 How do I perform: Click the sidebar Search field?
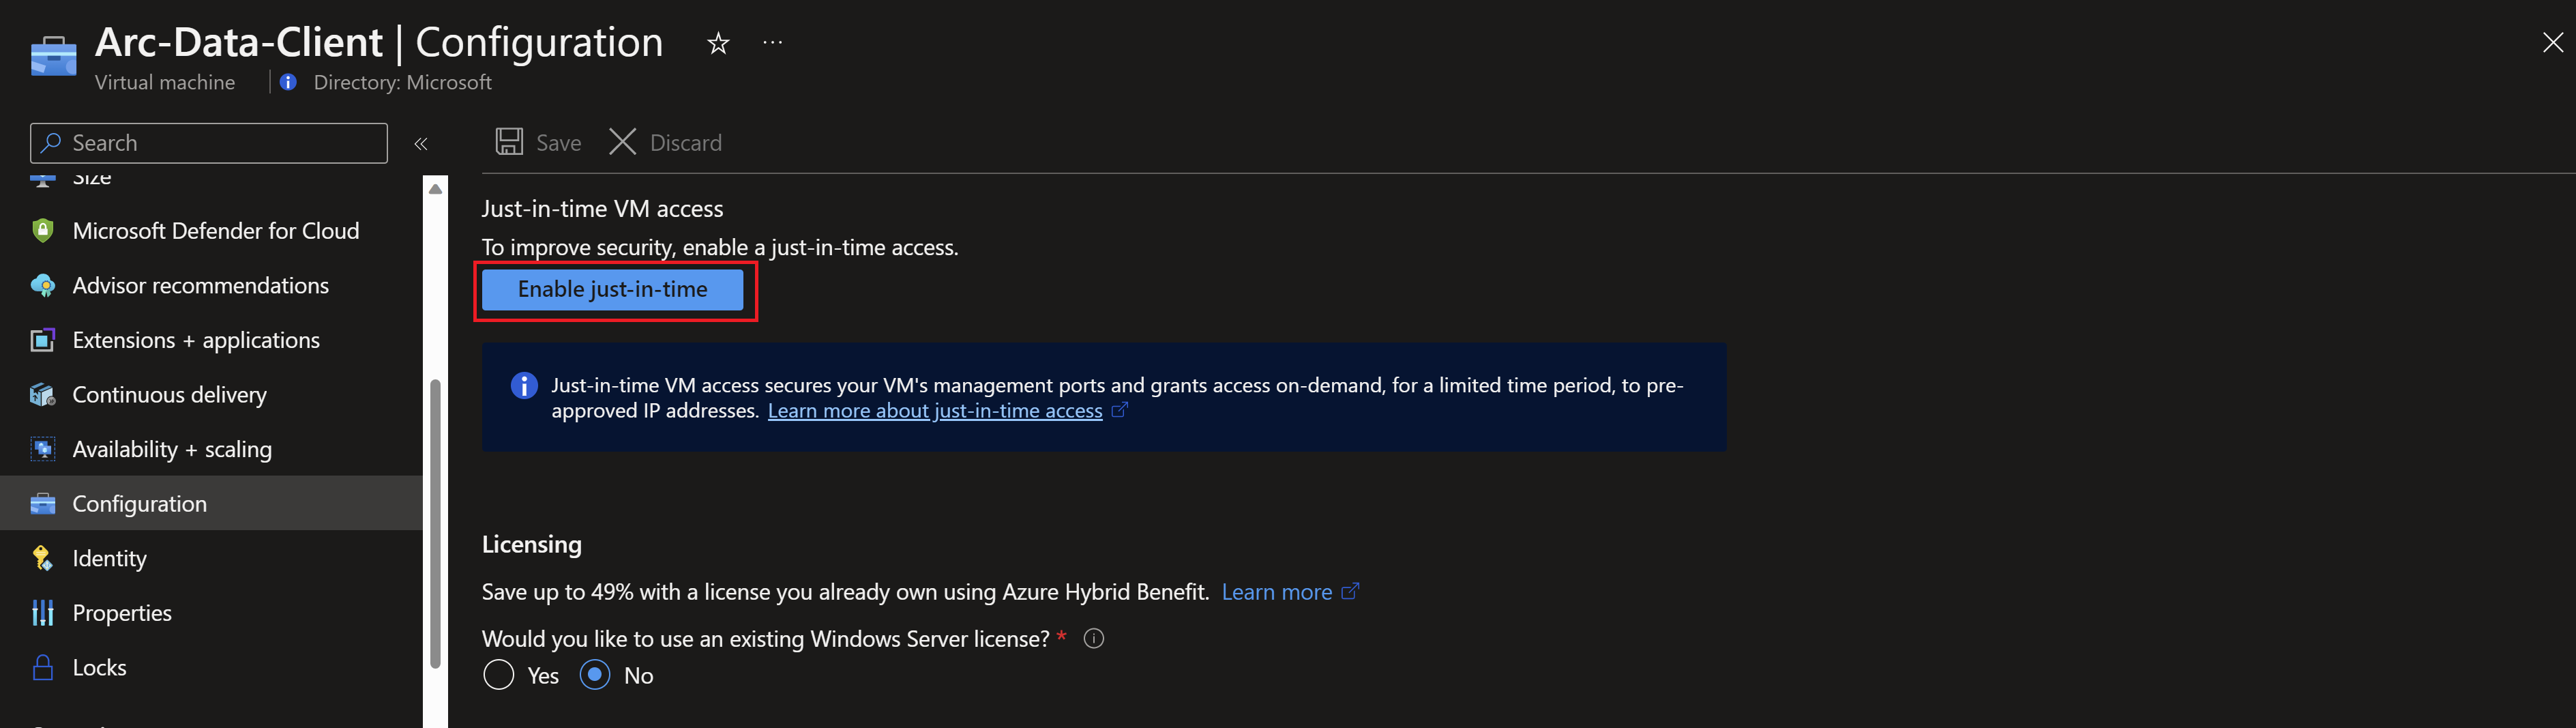[x=209, y=143]
